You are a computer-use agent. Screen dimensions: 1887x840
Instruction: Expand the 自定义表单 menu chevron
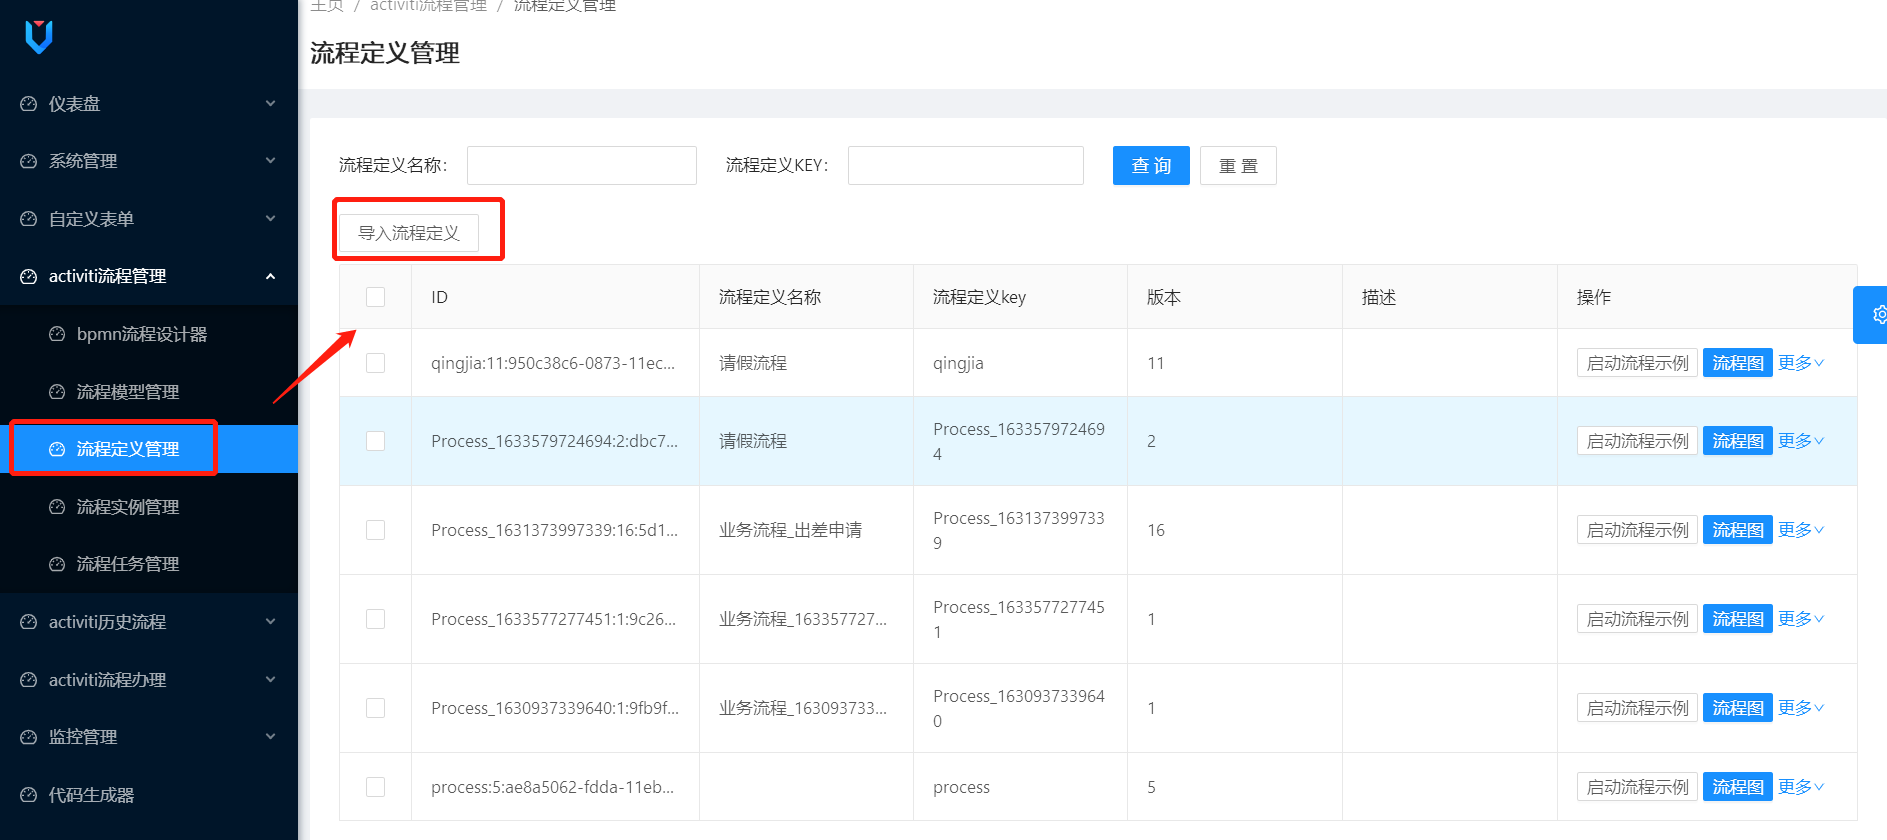click(x=270, y=219)
